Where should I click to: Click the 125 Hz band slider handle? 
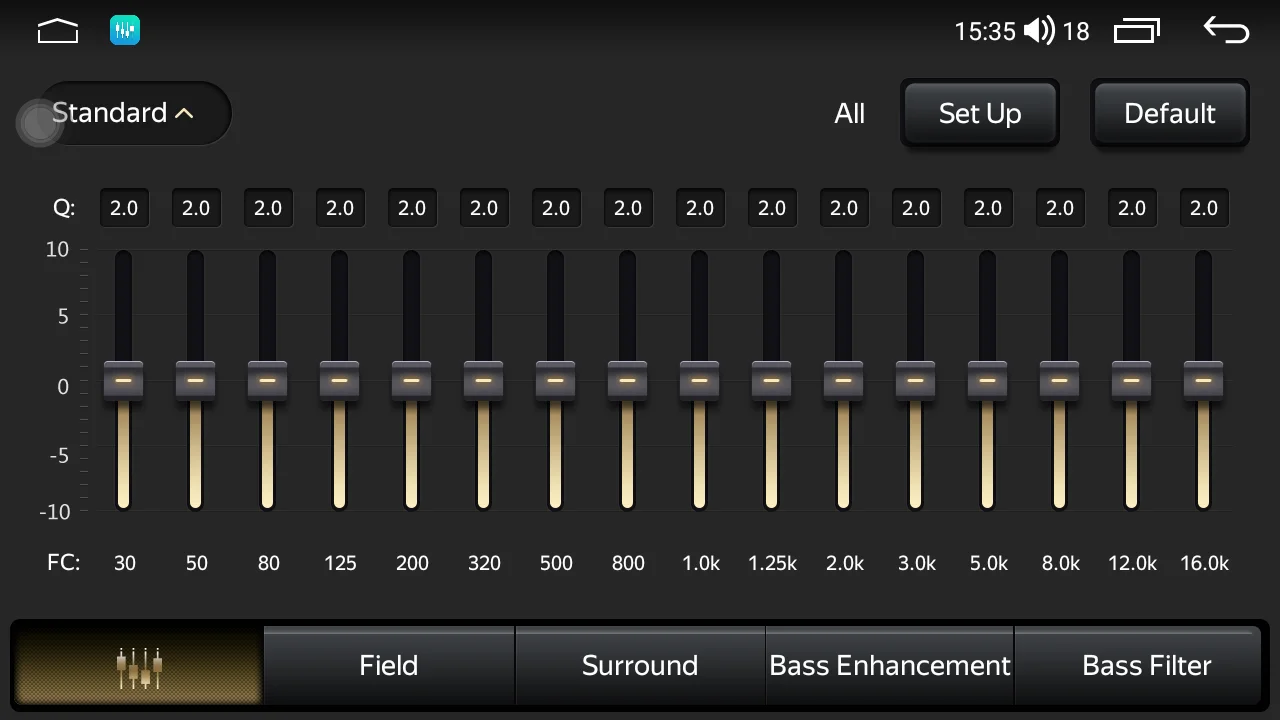(x=340, y=381)
